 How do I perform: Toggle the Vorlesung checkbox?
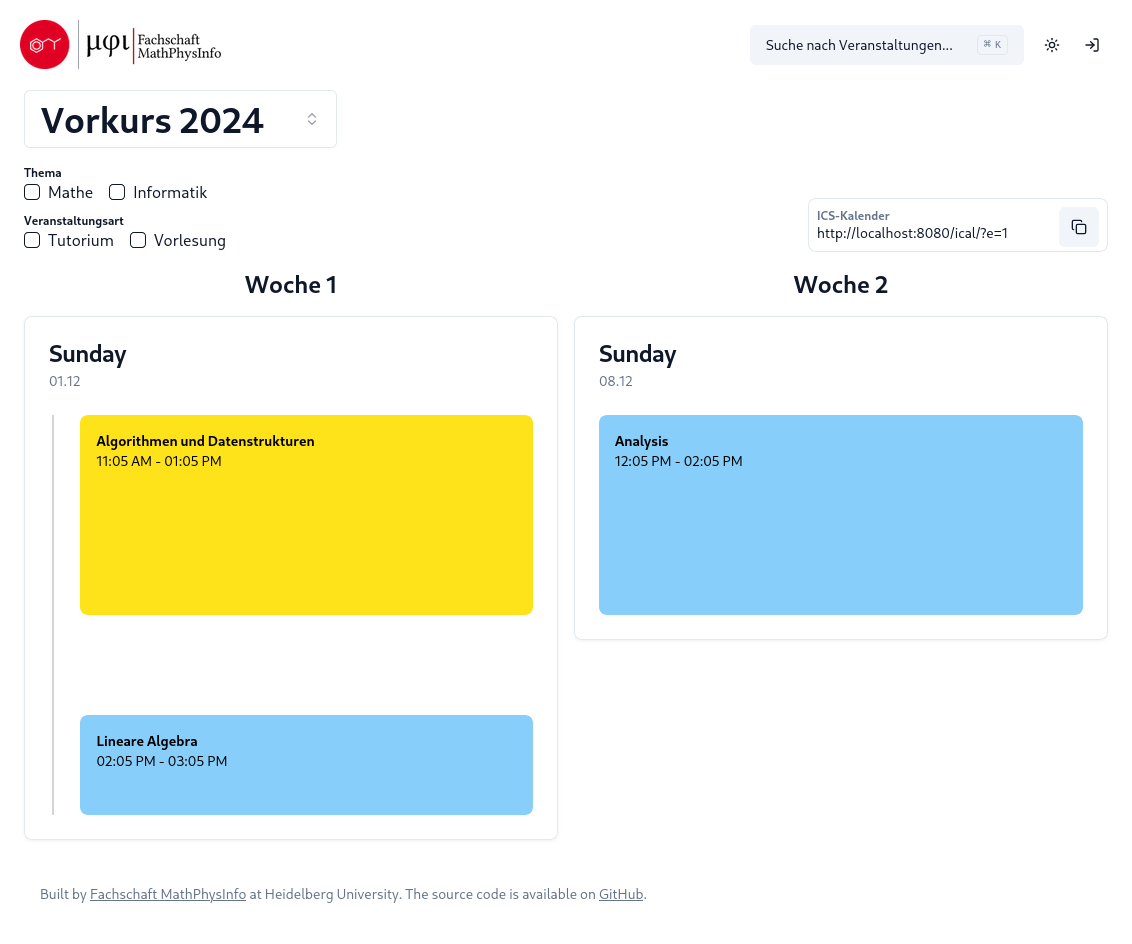point(138,240)
